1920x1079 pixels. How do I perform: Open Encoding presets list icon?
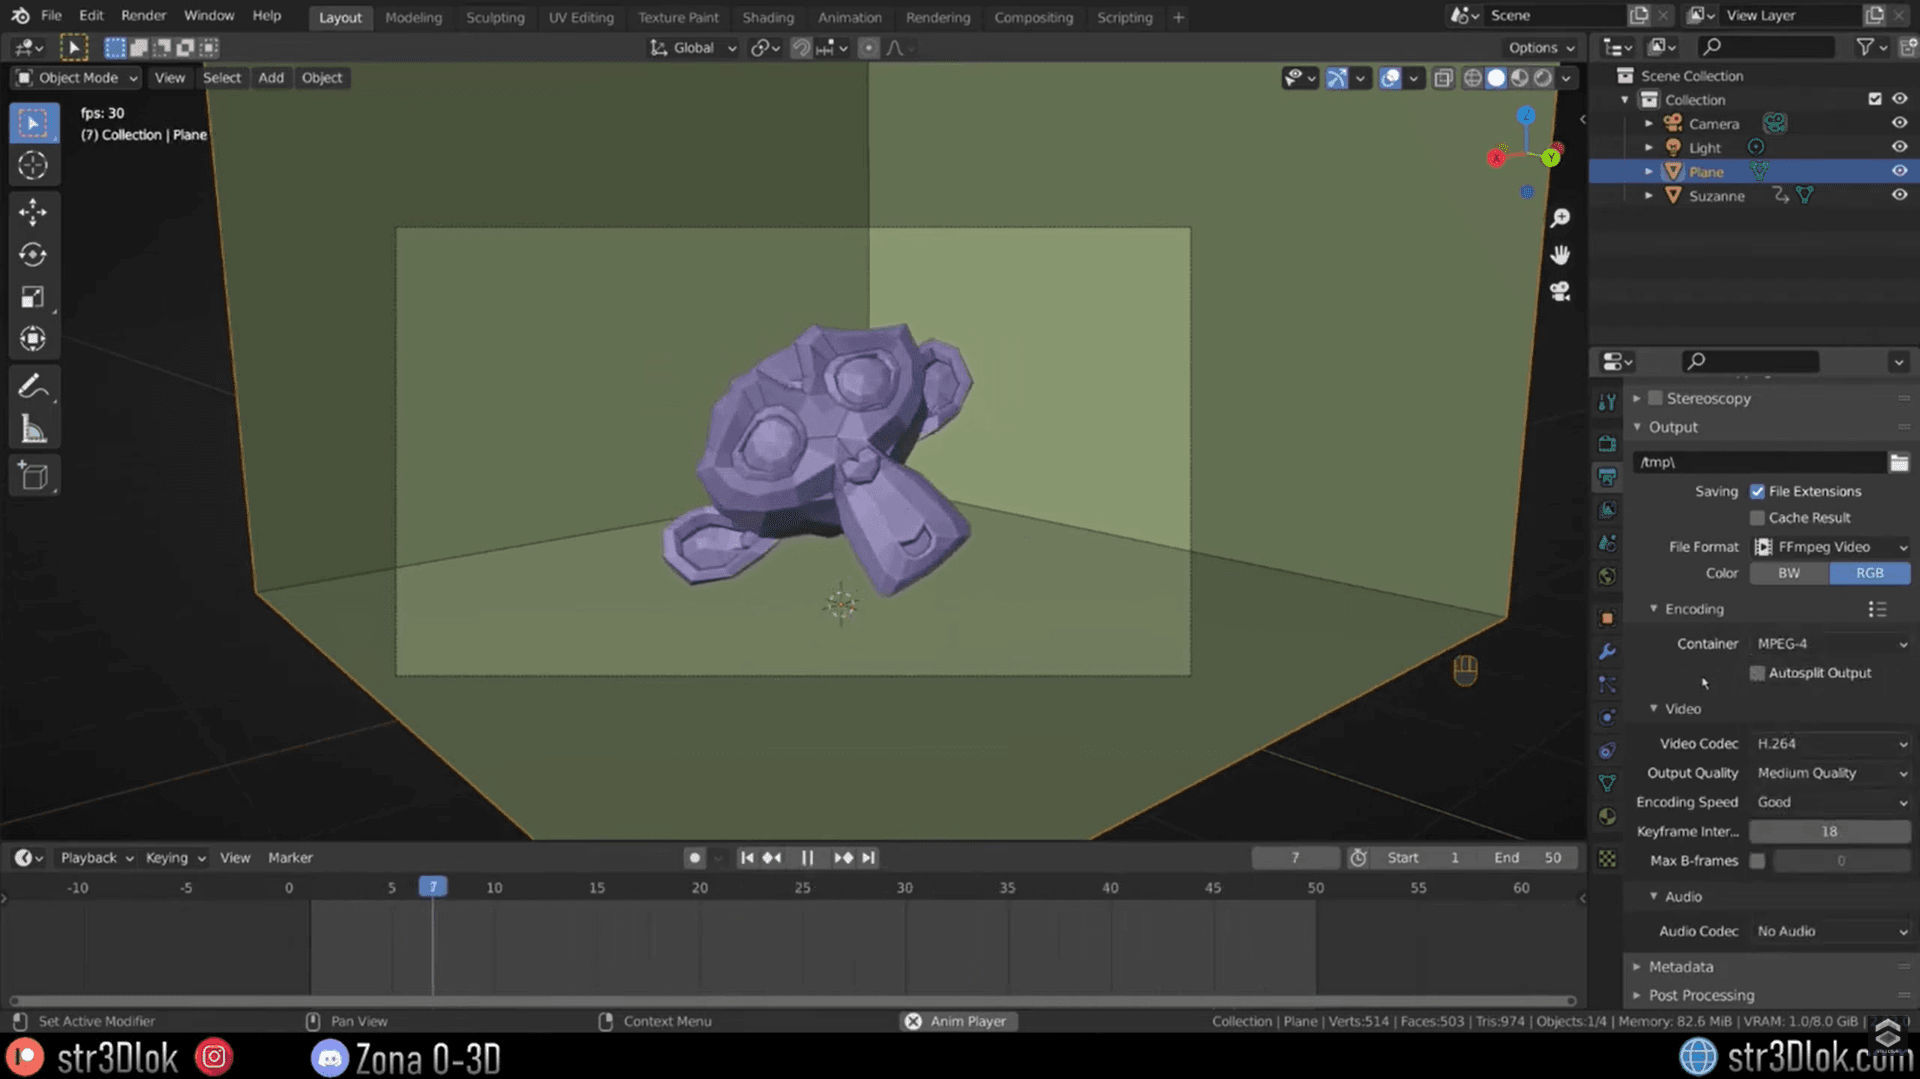[1877, 609]
